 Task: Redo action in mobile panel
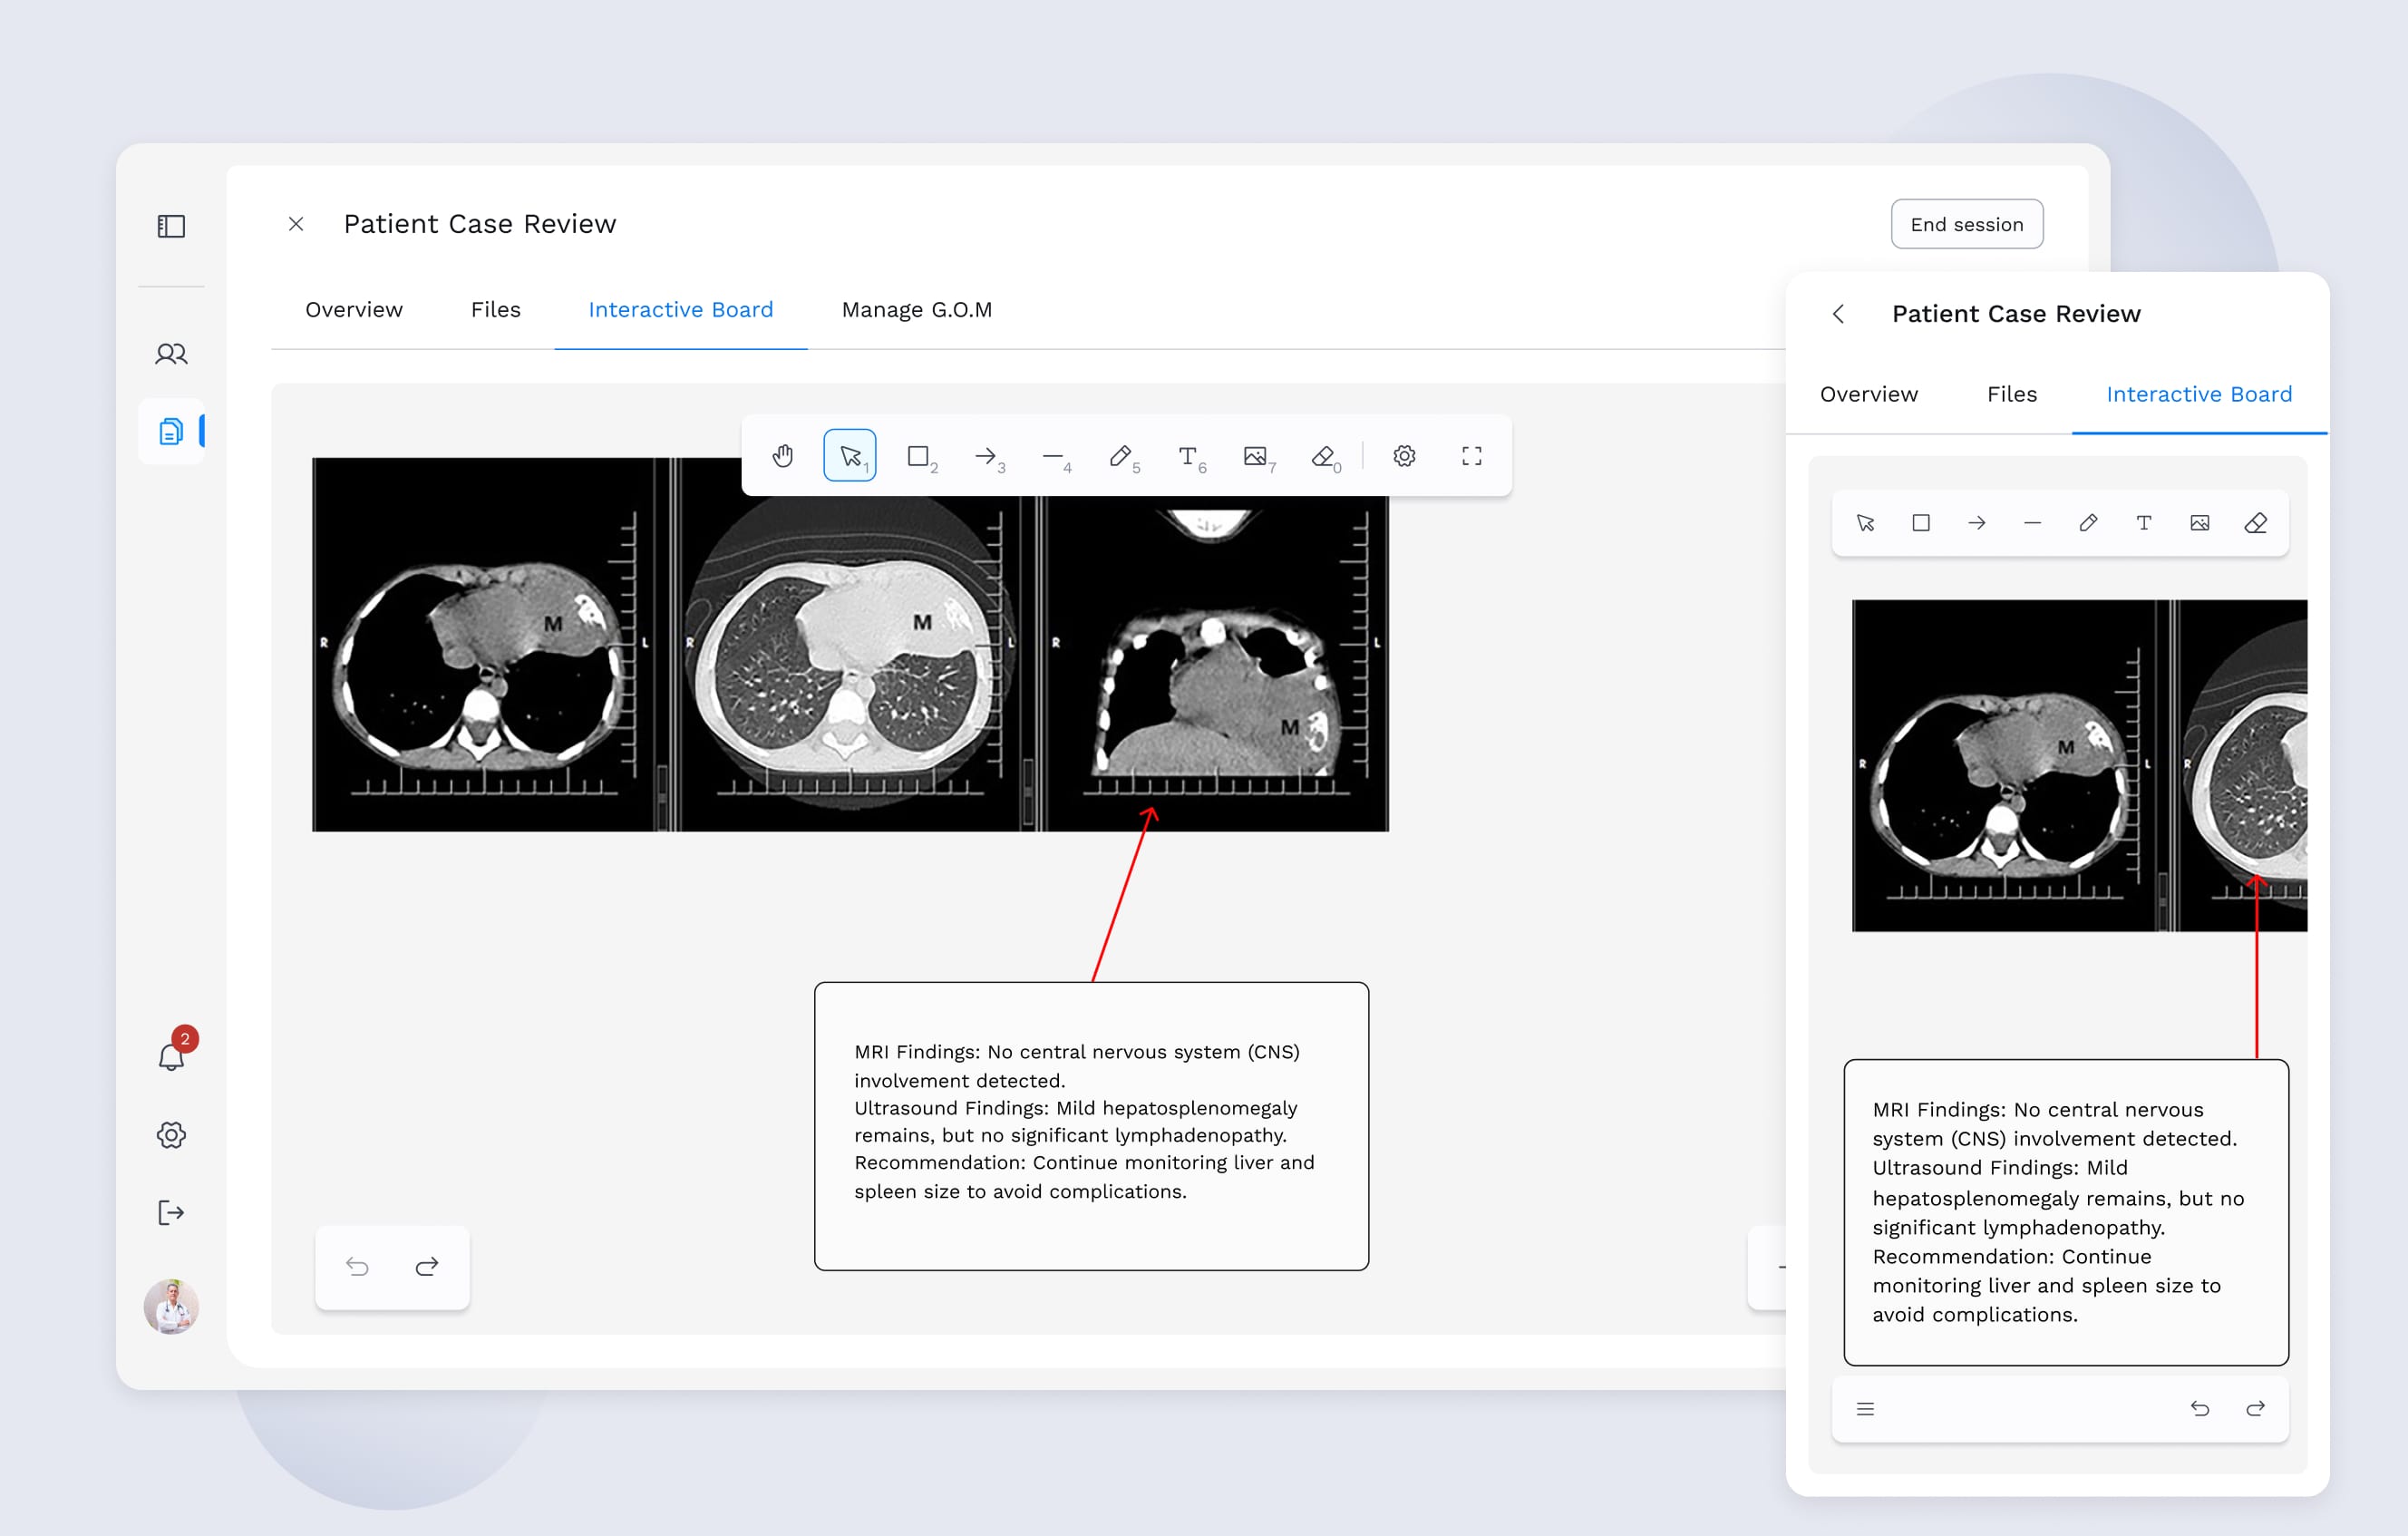pos(2255,1409)
